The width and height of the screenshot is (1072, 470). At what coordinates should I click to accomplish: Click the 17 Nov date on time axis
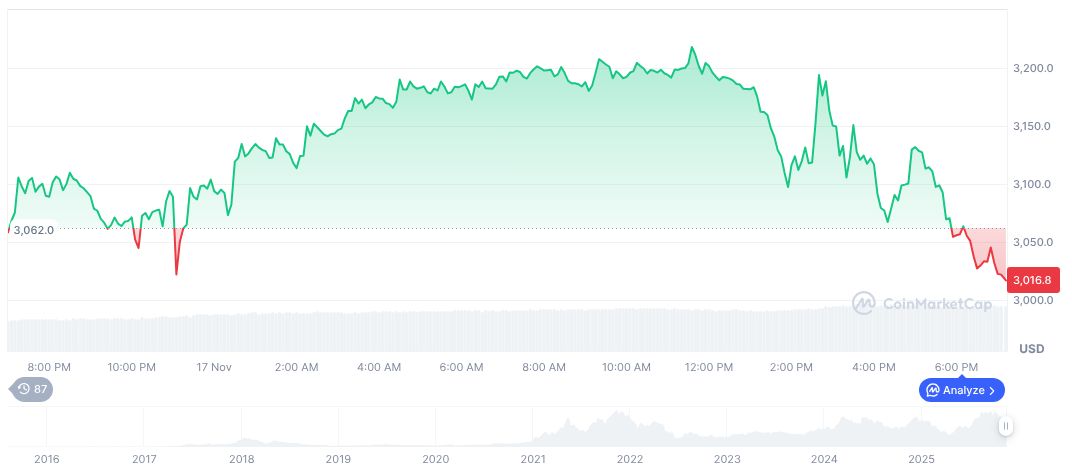[213, 367]
